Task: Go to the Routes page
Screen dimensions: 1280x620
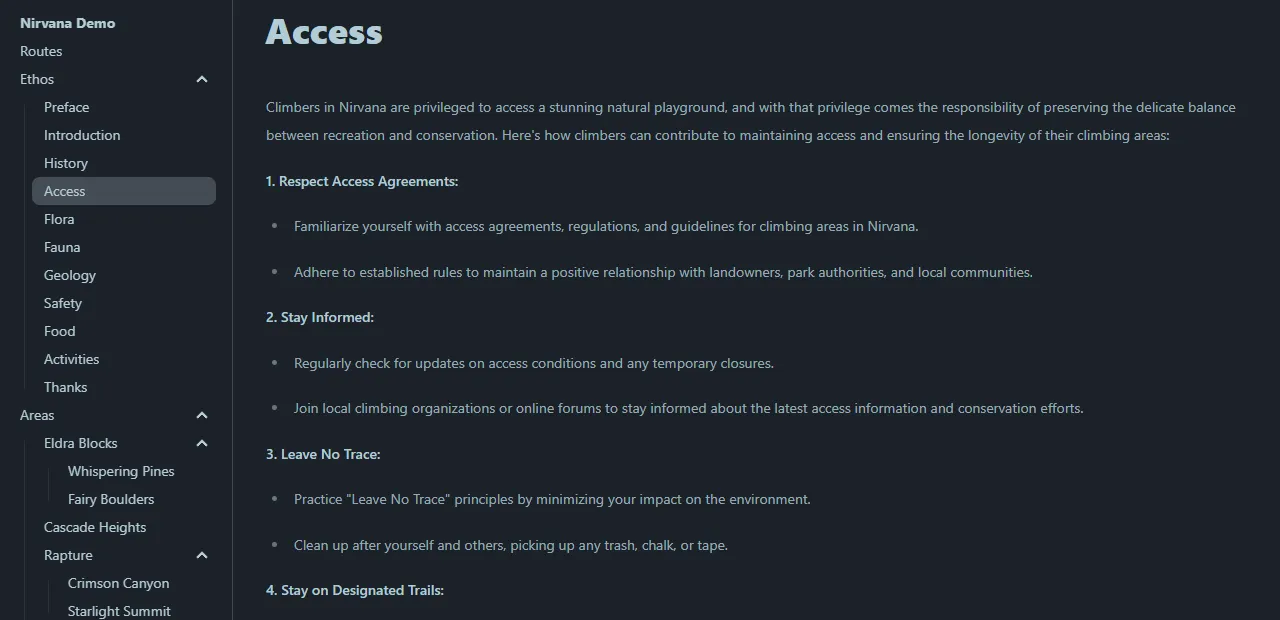Action: click(41, 51)
